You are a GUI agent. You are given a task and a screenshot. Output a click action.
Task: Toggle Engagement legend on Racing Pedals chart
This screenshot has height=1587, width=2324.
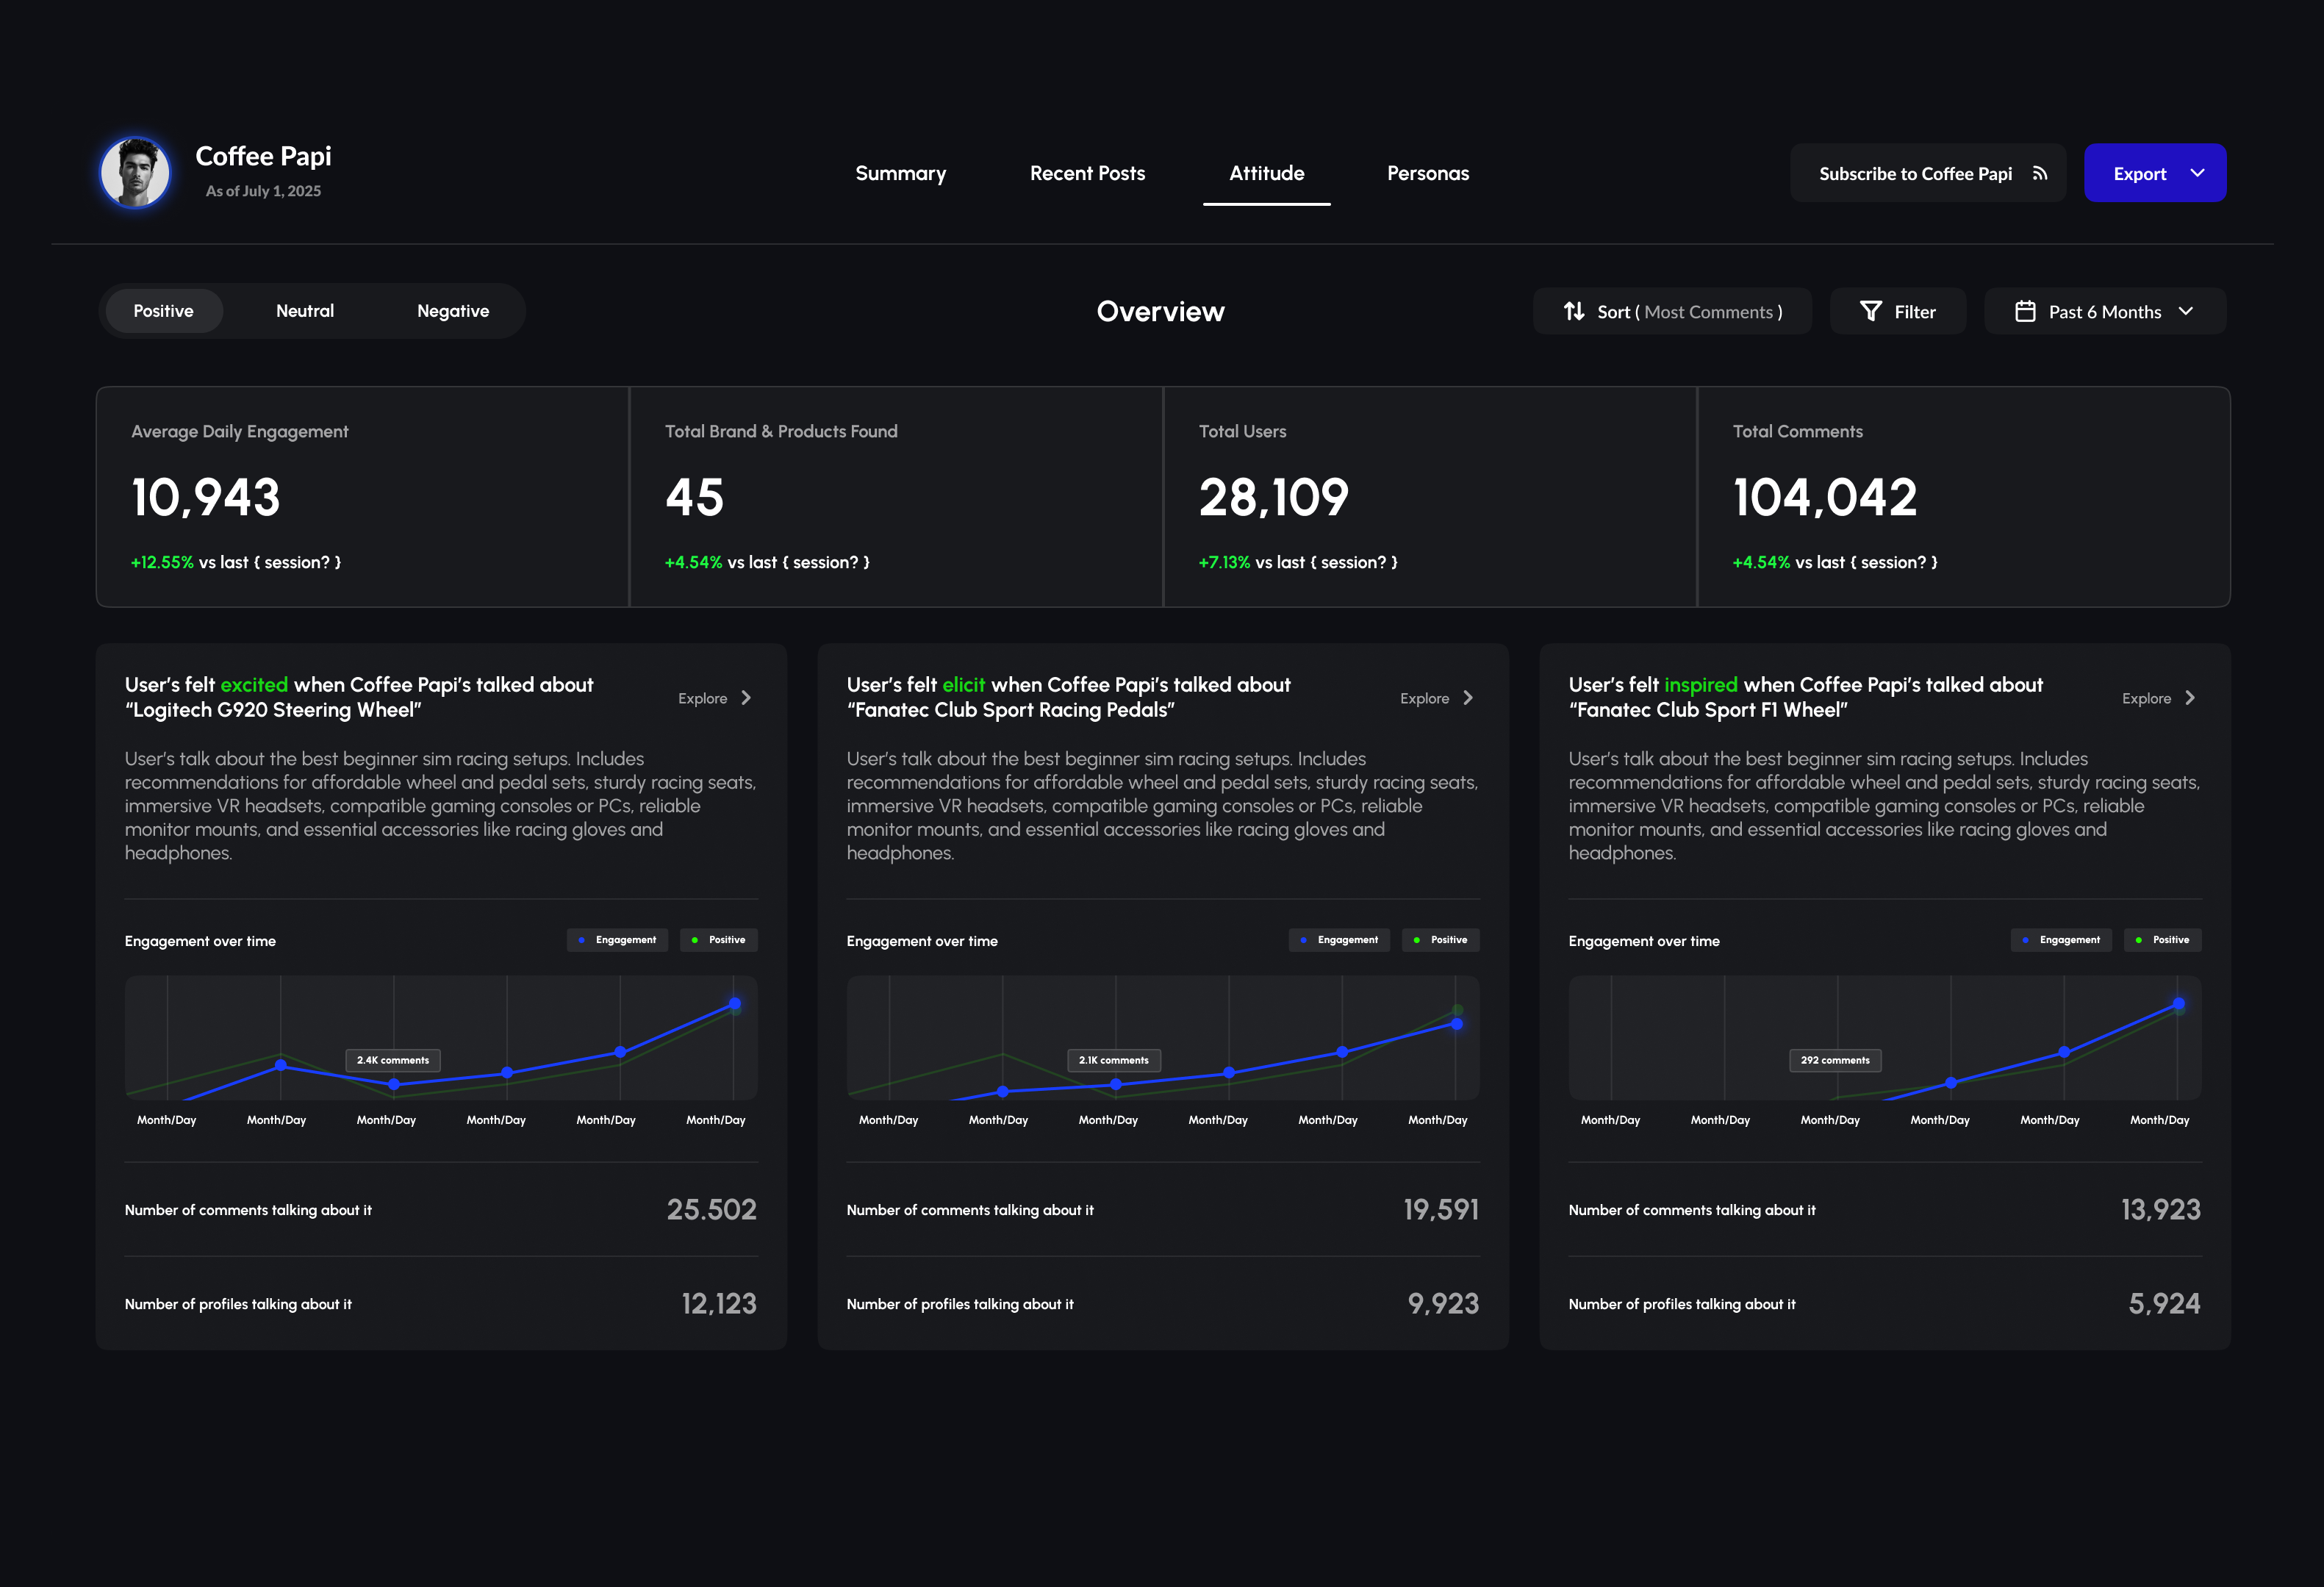click(x=1339, y=940)
